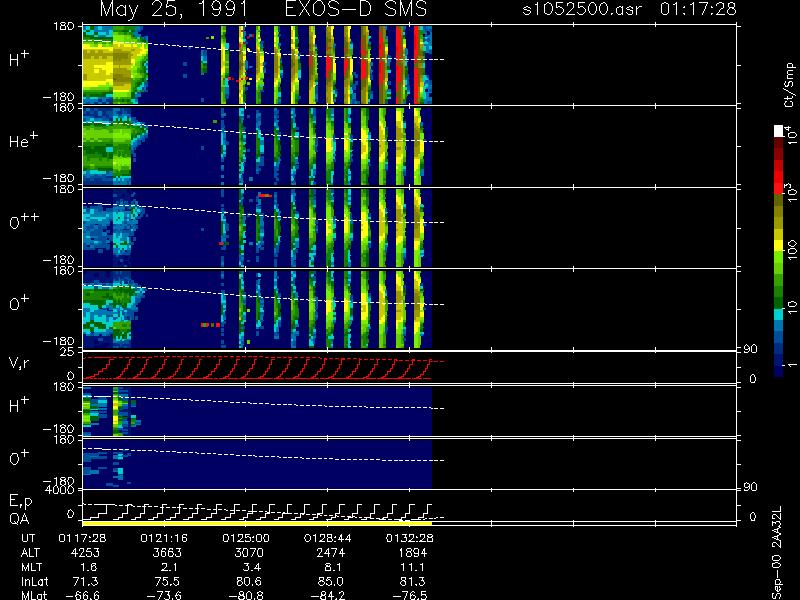Screen dimensions: 800x600
Task: Click the InLat value '81.3'
Action: (x=413, y=582)
